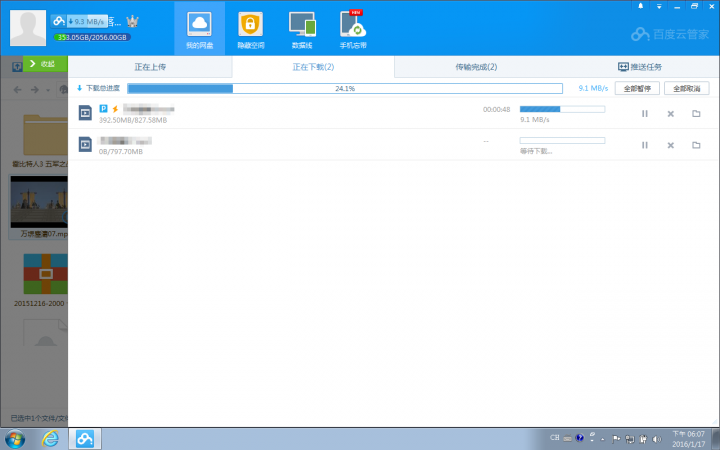The height and width of the screenshot is (450, 720).
Task: Click the 392.50MB/827.58MB size text
Action: 133,120
